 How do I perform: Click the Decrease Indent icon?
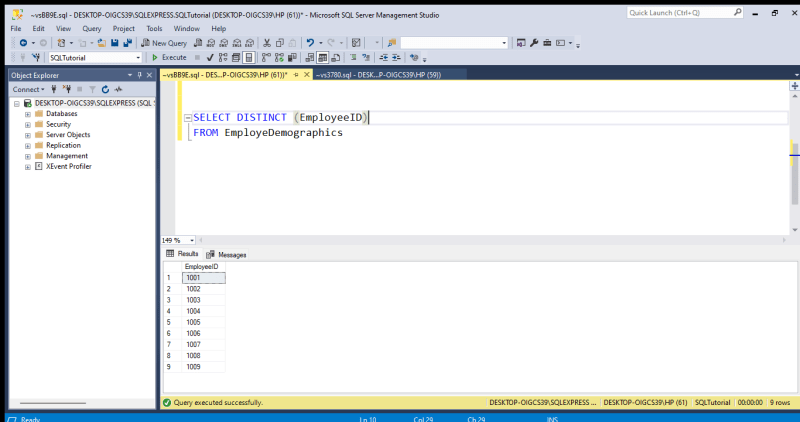pyautogui.click(x=383, y=58)
